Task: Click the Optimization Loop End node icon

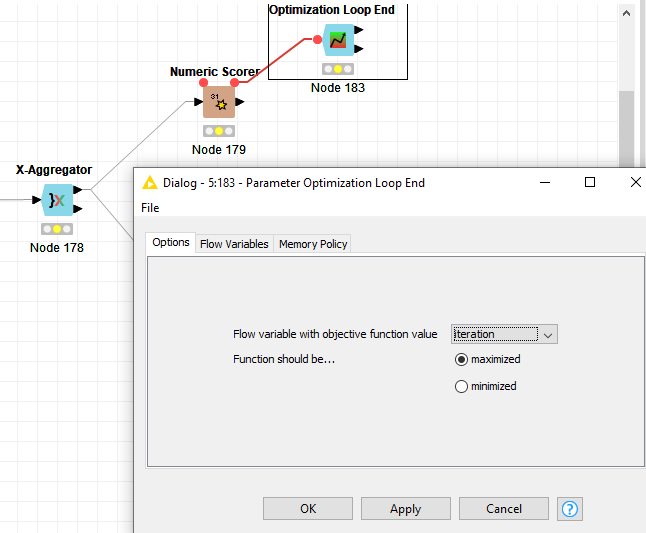Action: click(338, 41)
